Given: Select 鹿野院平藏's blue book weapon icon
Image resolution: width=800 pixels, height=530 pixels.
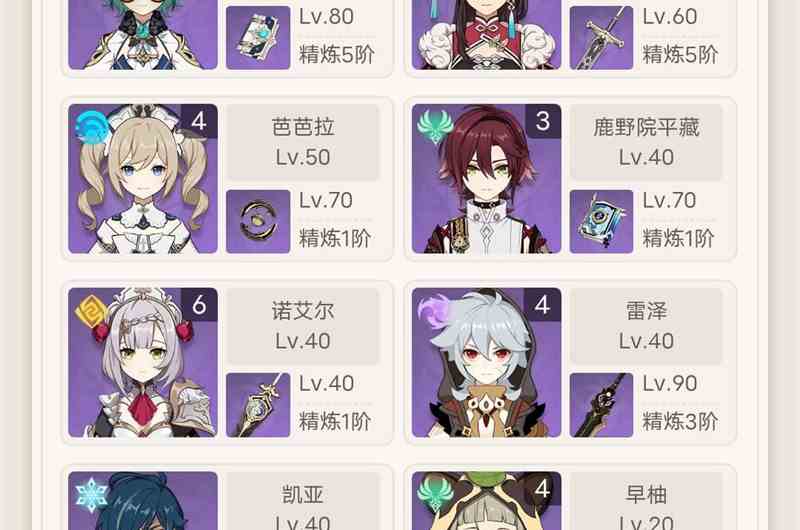Looking at the screenshot, I should [x=602, y=221].
